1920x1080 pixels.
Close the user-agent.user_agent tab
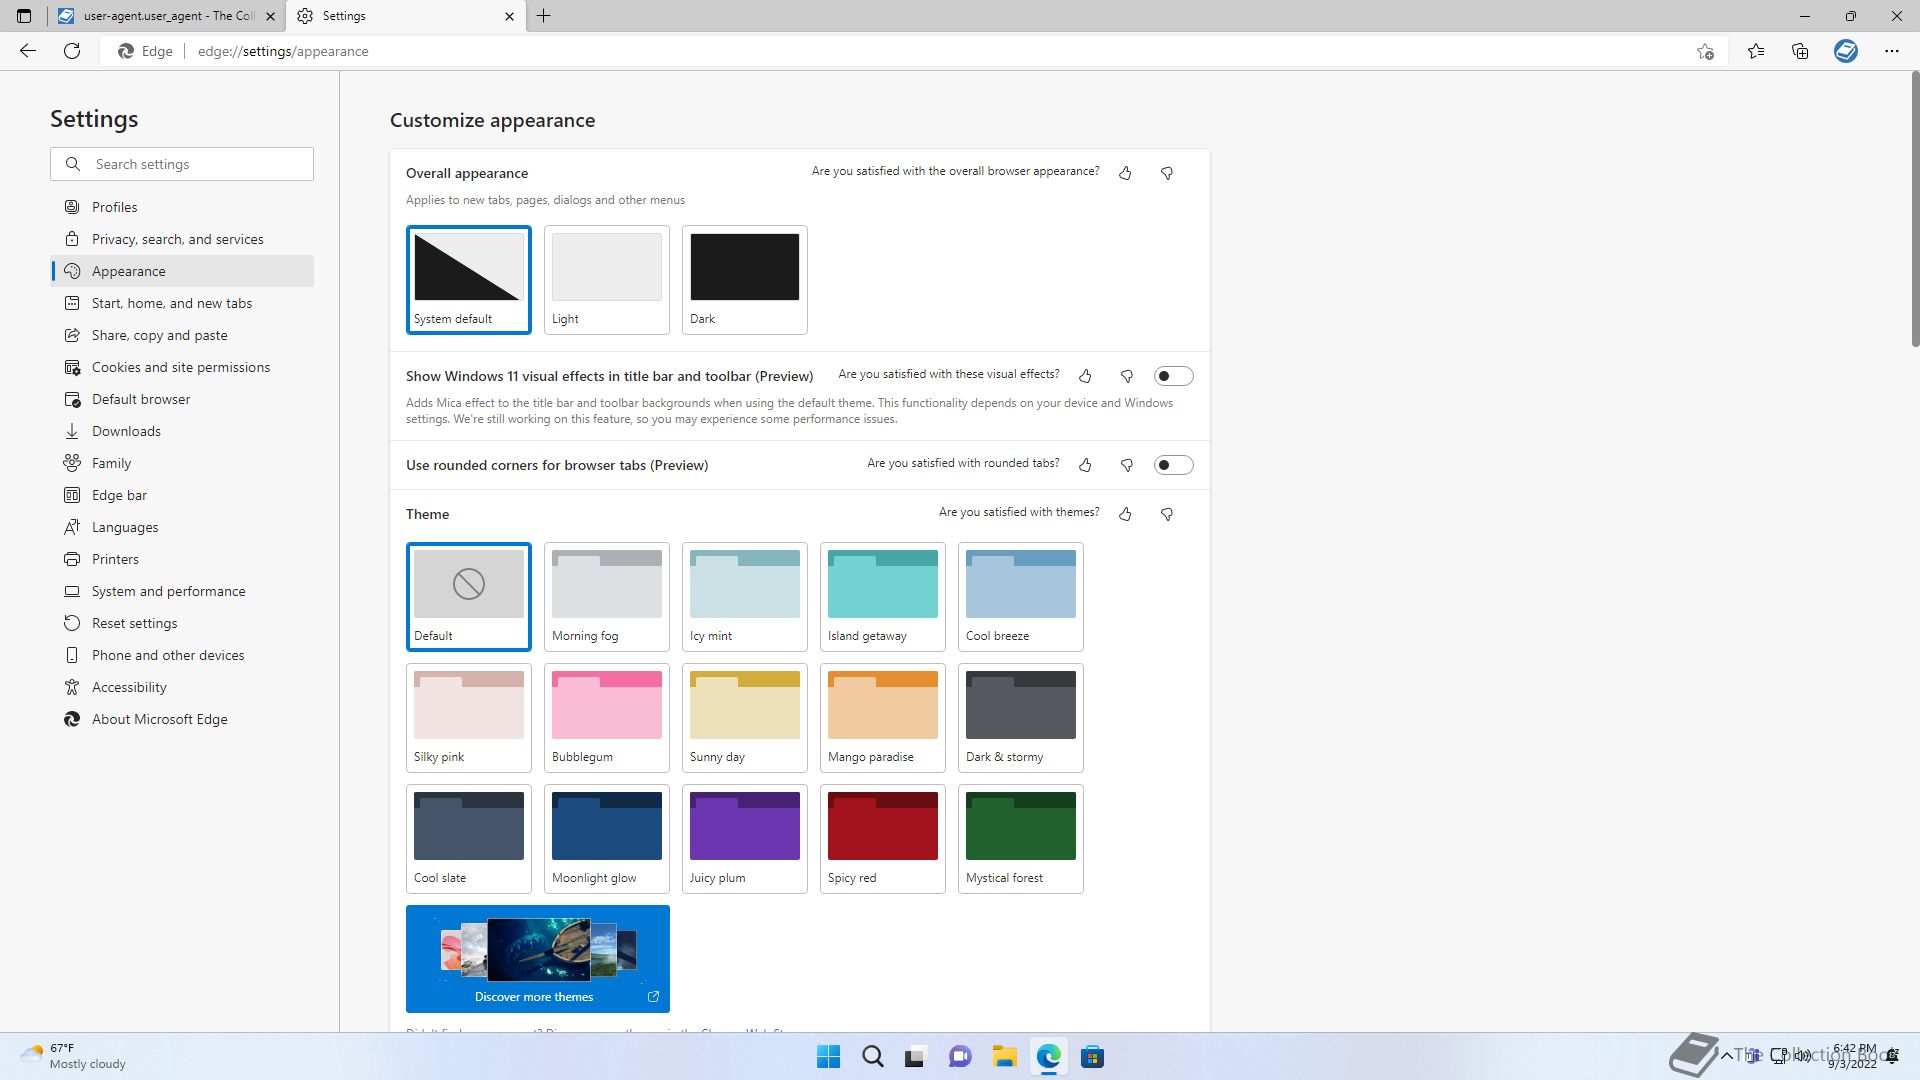tap(270, 16)
